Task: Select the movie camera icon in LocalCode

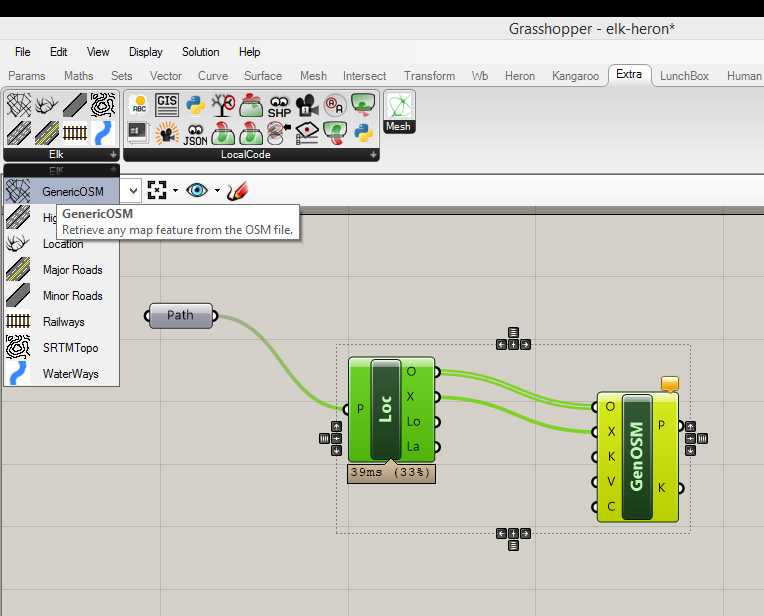Action: coord(307,105)
